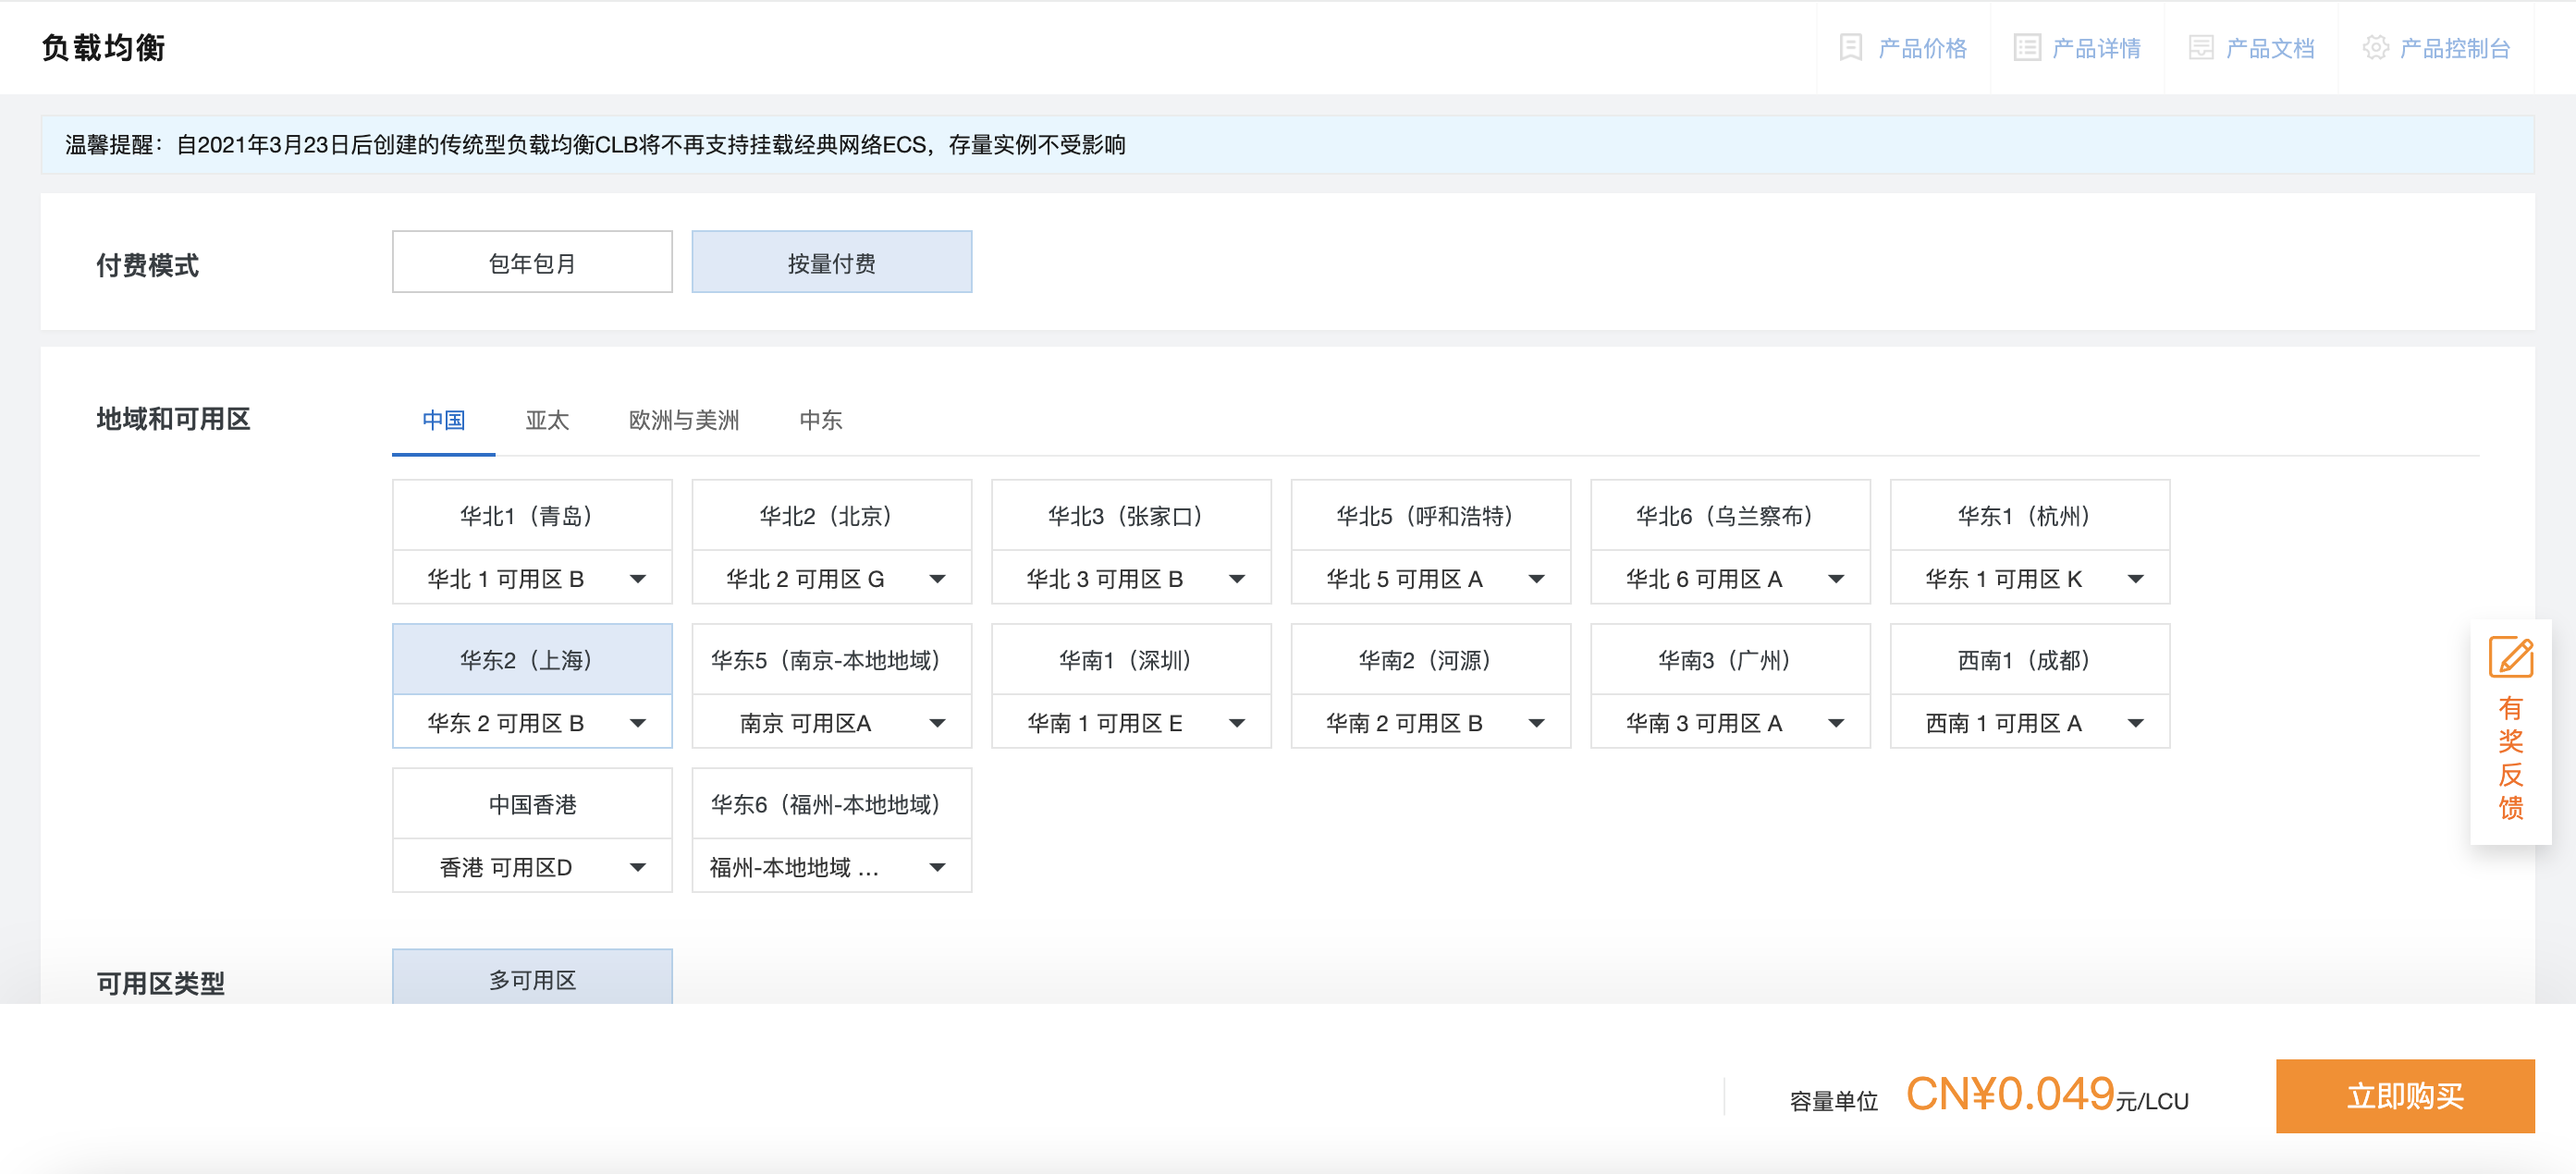Select region 华北6（乌兰察布）
2576x1174 pixels.
pos(1730,515)
